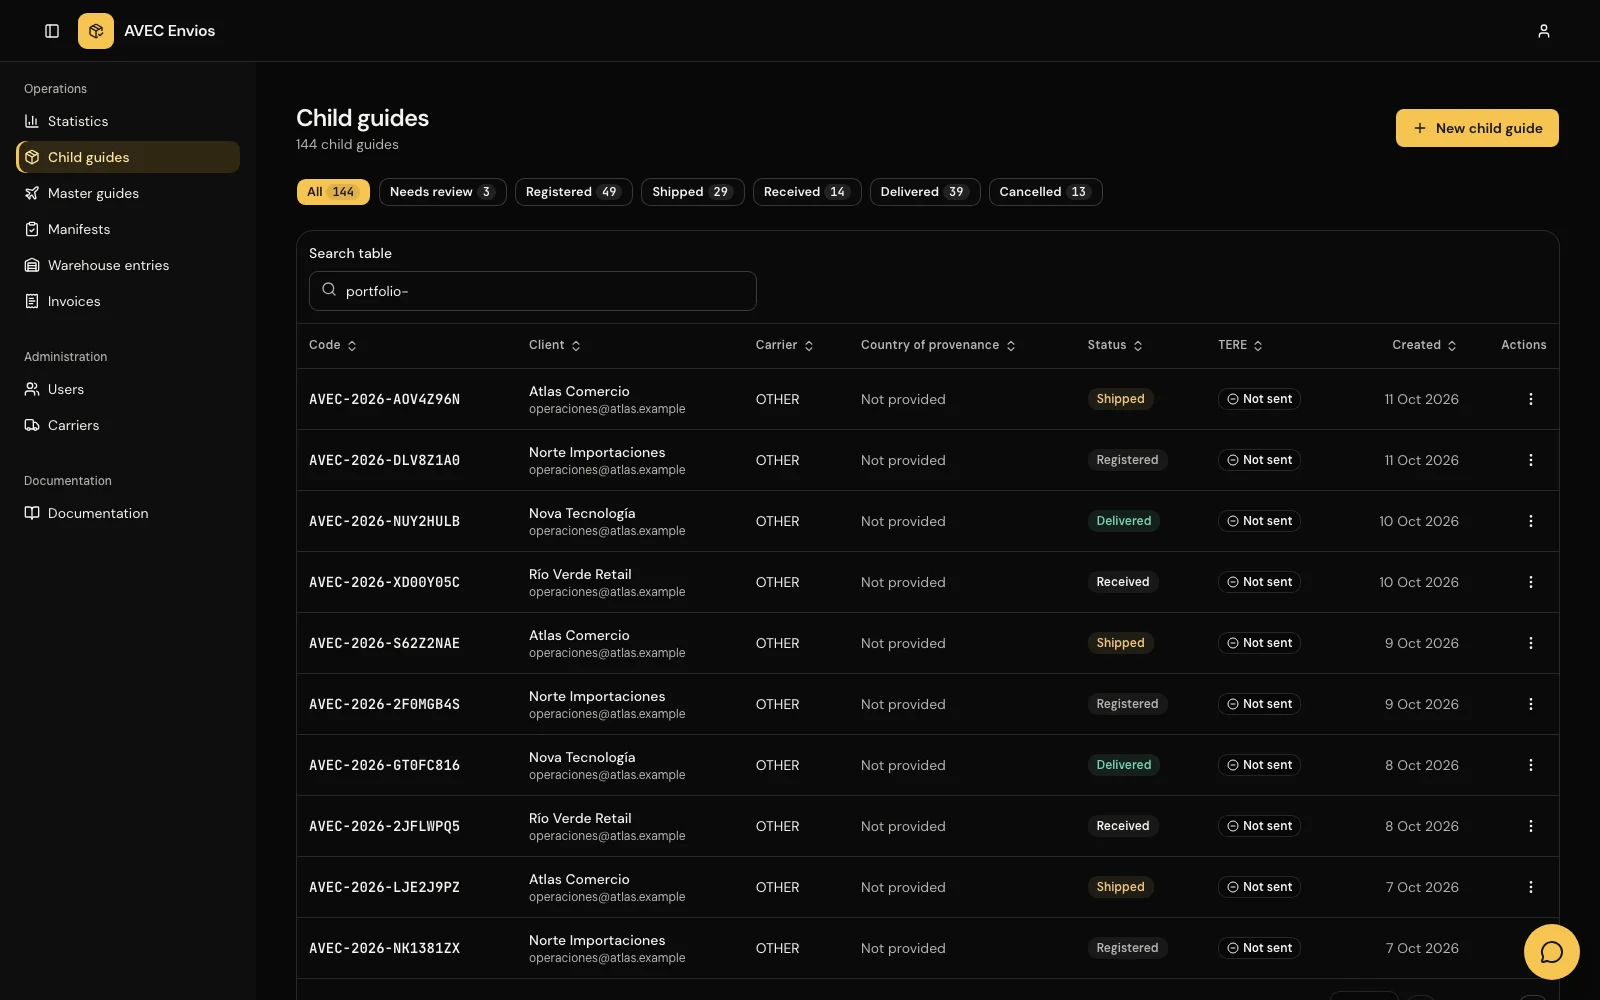Image resolution: width=1600 pixels, height=1000 pixels.
Task: Open the user profile icon
Action: click(1543, 31)
